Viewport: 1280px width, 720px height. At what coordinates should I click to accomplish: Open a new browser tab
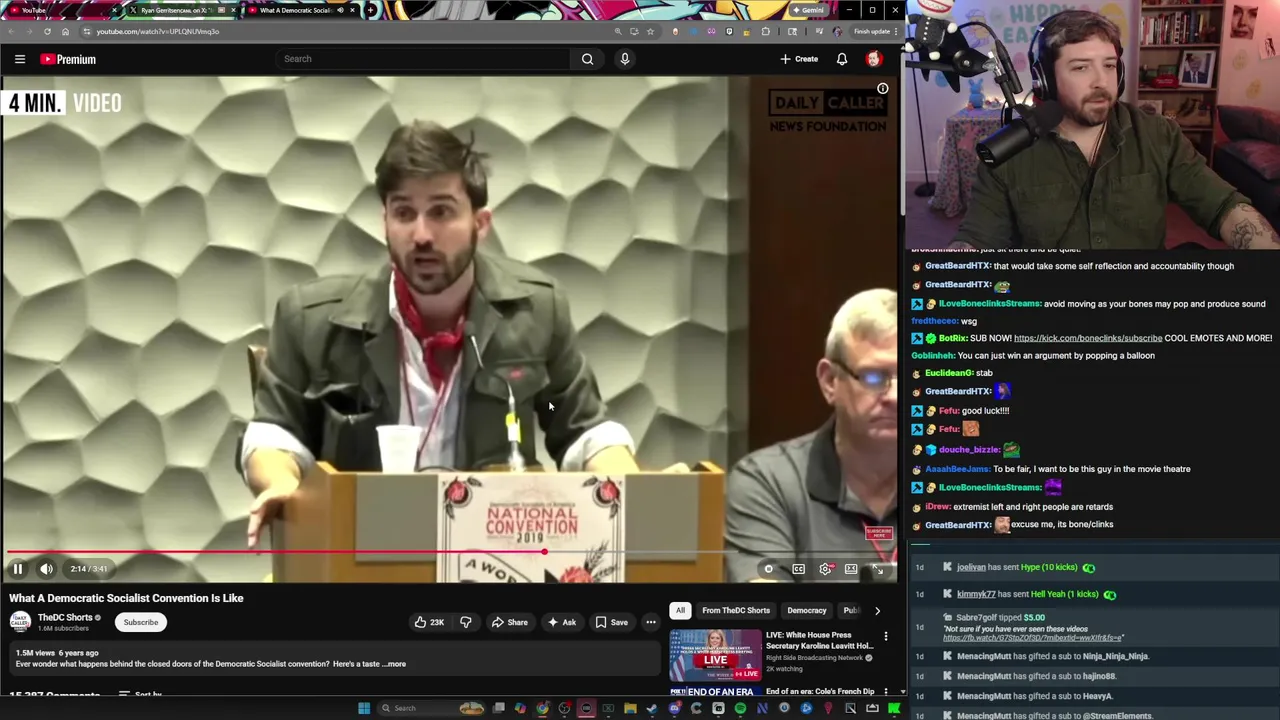click(371, 10)
